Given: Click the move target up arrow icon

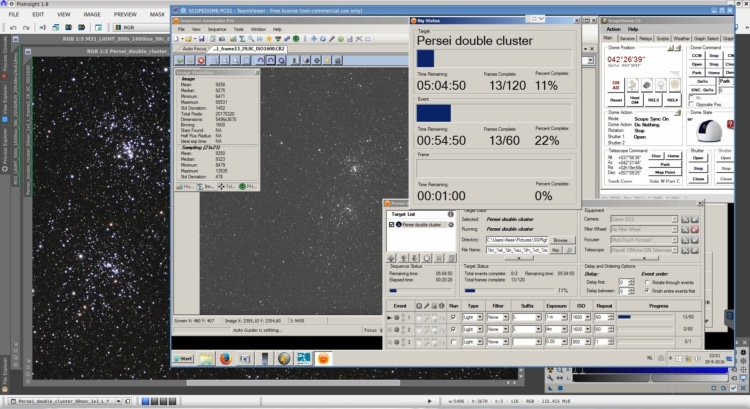Looking at the screenshot, I should 403,258.
